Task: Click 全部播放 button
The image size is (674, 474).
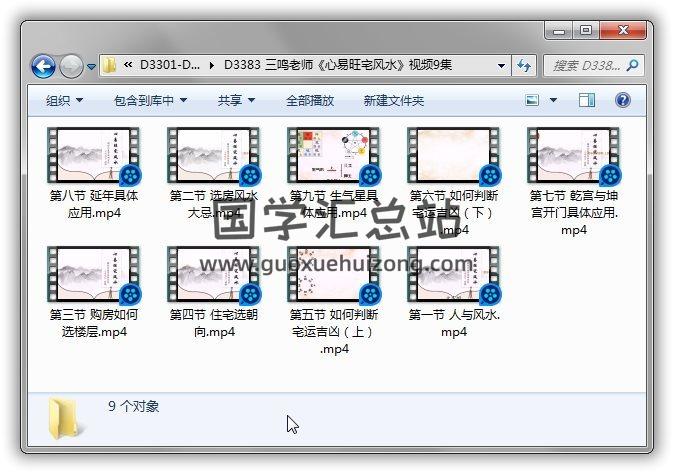Action: [310, 100]
